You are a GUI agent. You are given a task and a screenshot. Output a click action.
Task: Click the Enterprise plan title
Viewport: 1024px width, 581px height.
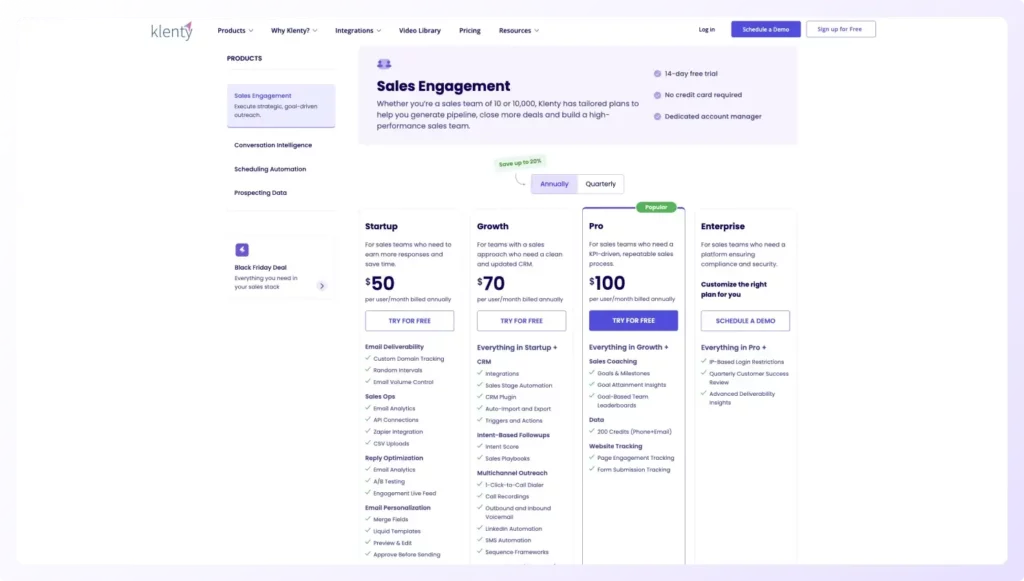[x=723, y=227]
